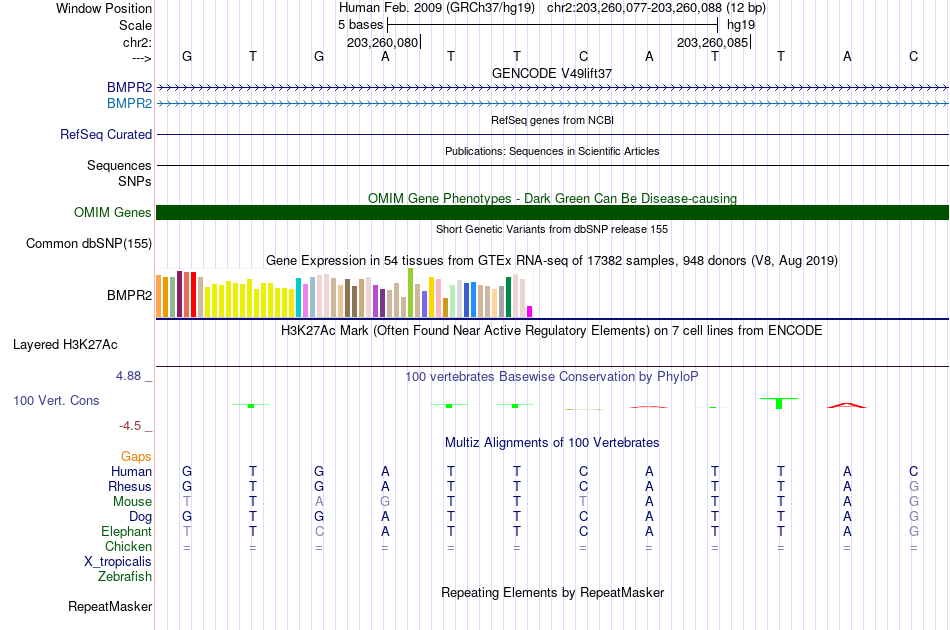Click the dark blue BMPR2 gene label
950x630 pixels.
129,88
